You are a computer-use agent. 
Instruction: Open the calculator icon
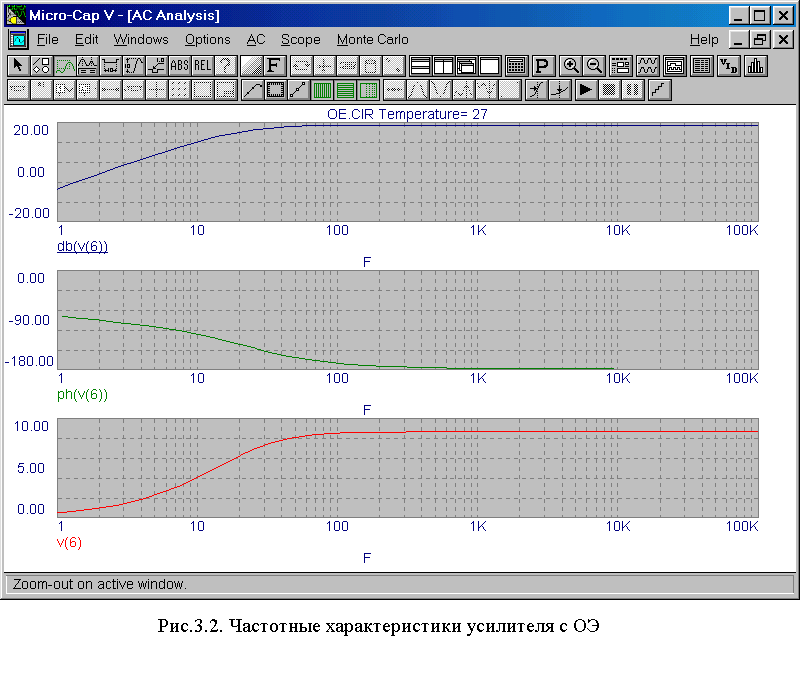516,66
